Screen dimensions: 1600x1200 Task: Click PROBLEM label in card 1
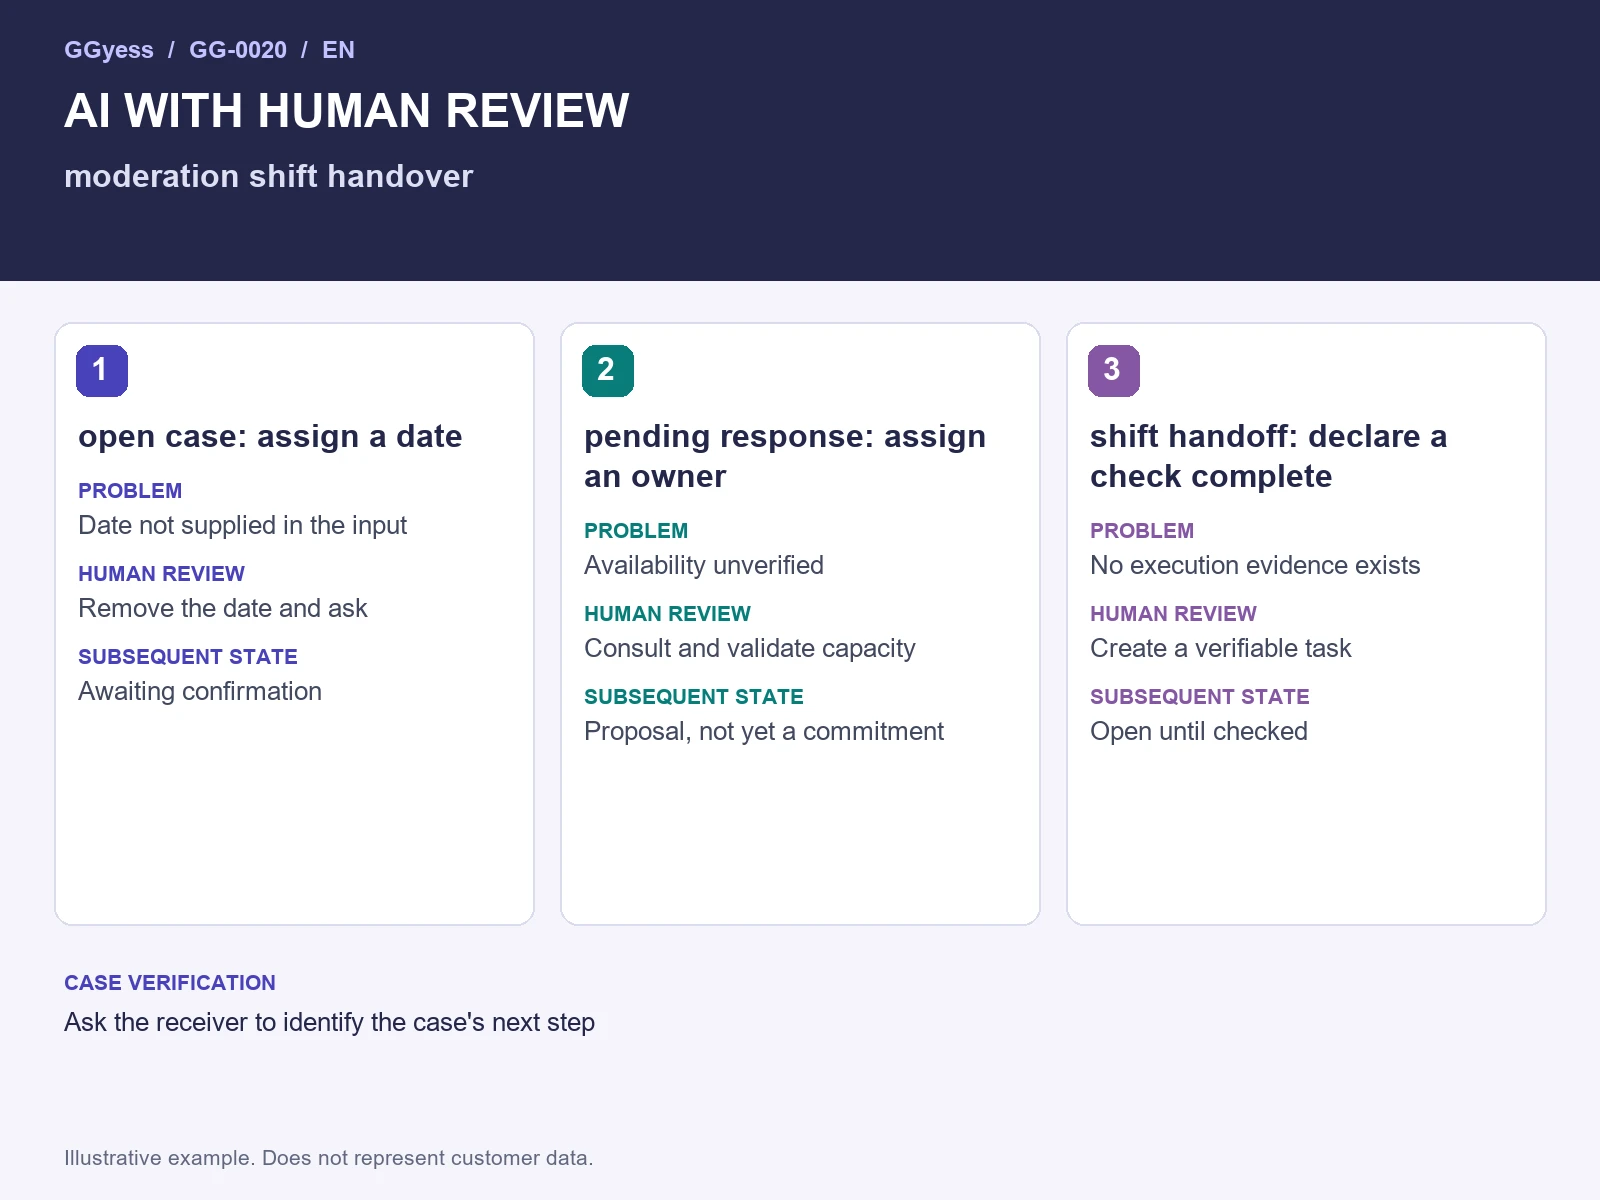coord(130,491)
